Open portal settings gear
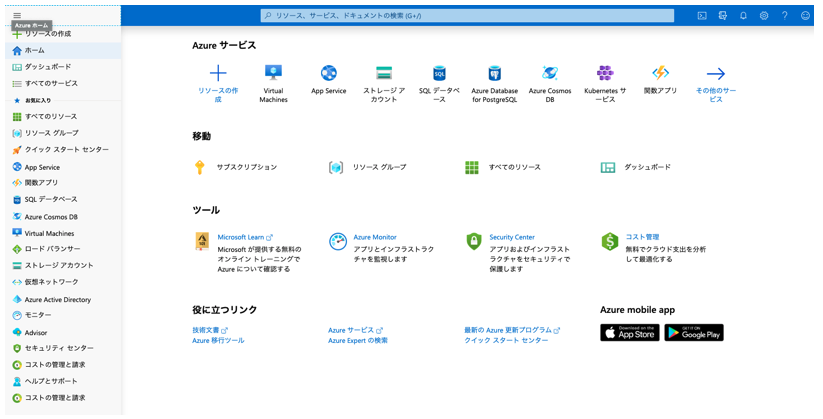This screenshot has width=823, height=419. tap(764, 16)
